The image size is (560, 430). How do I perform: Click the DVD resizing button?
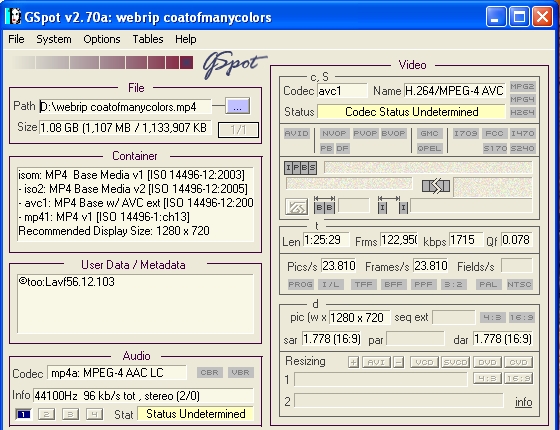pos(487,362)
